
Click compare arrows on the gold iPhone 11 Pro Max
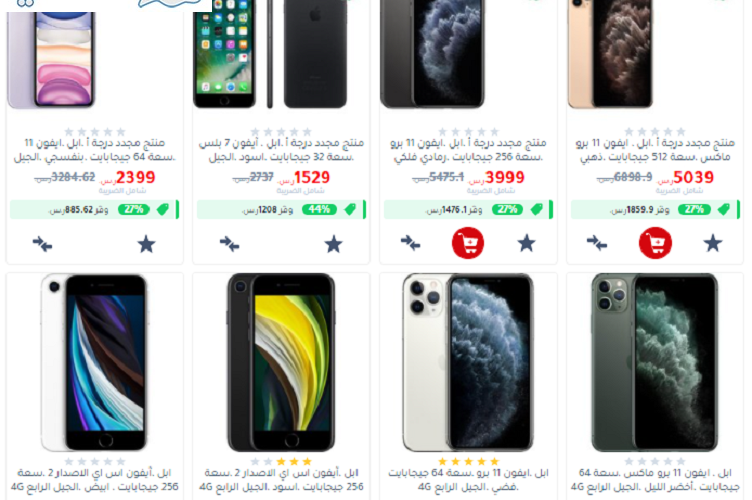[597, 243]
